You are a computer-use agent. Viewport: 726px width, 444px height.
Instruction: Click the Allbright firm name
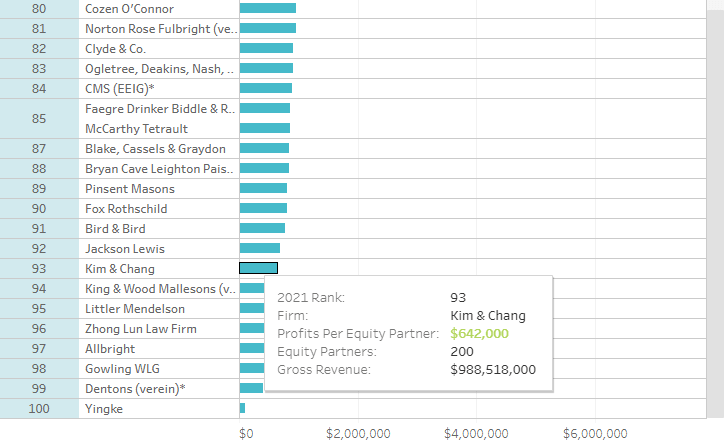tap(110, 349)
